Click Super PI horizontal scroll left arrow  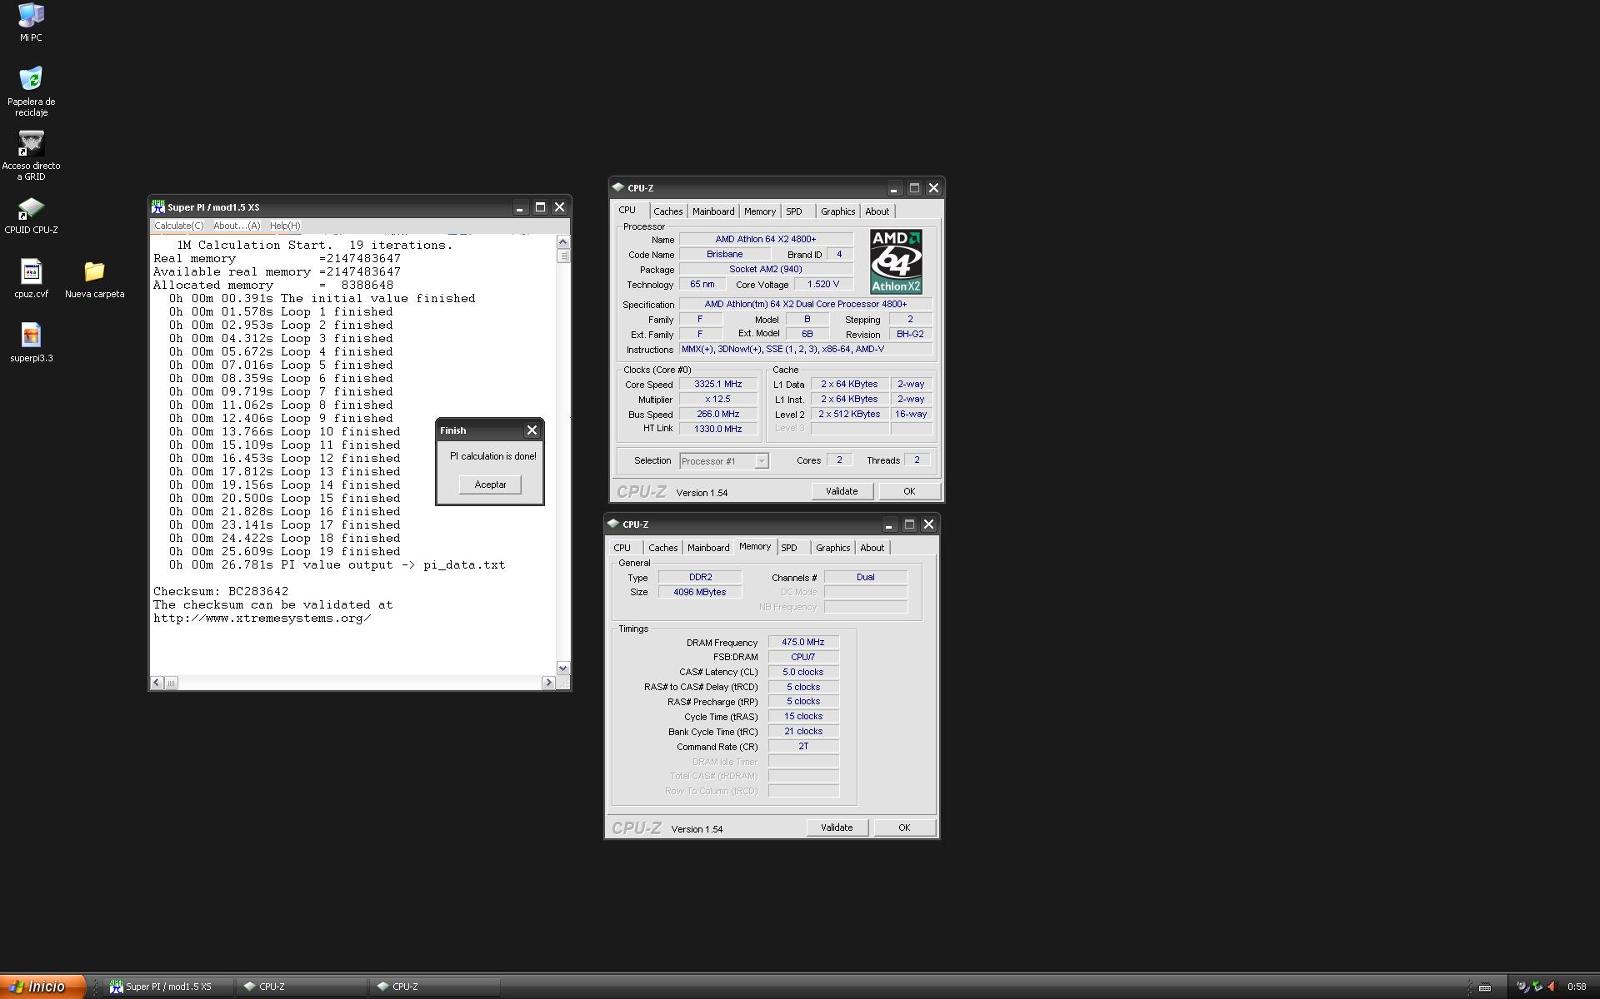coord(157,683)
